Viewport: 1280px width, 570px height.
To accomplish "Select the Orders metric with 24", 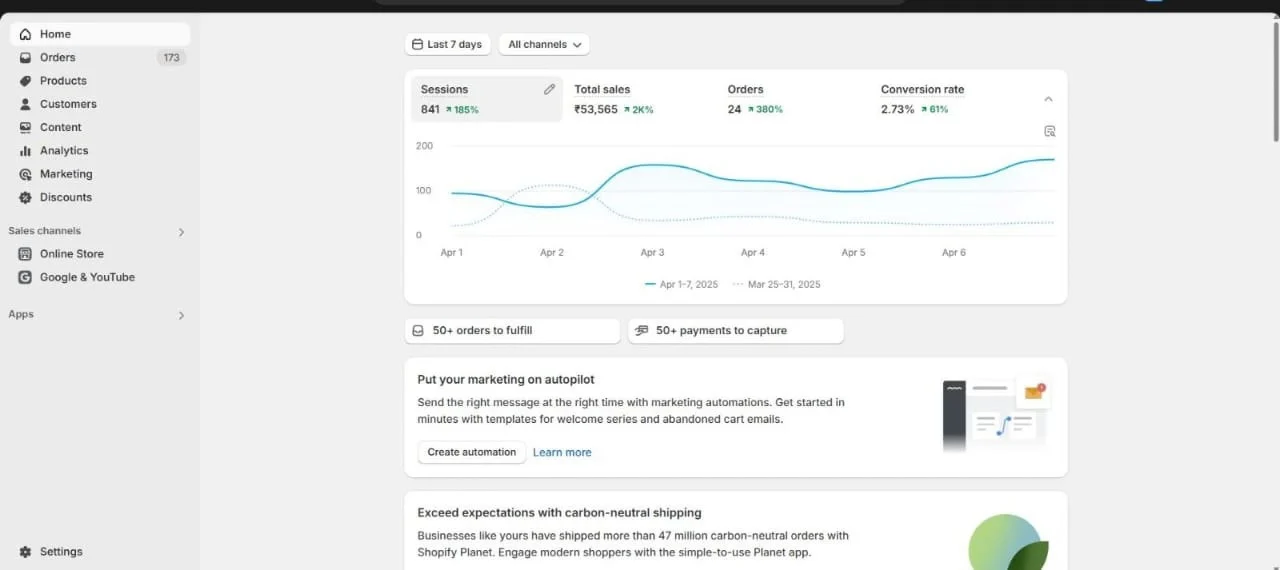I will pos(793,99).
